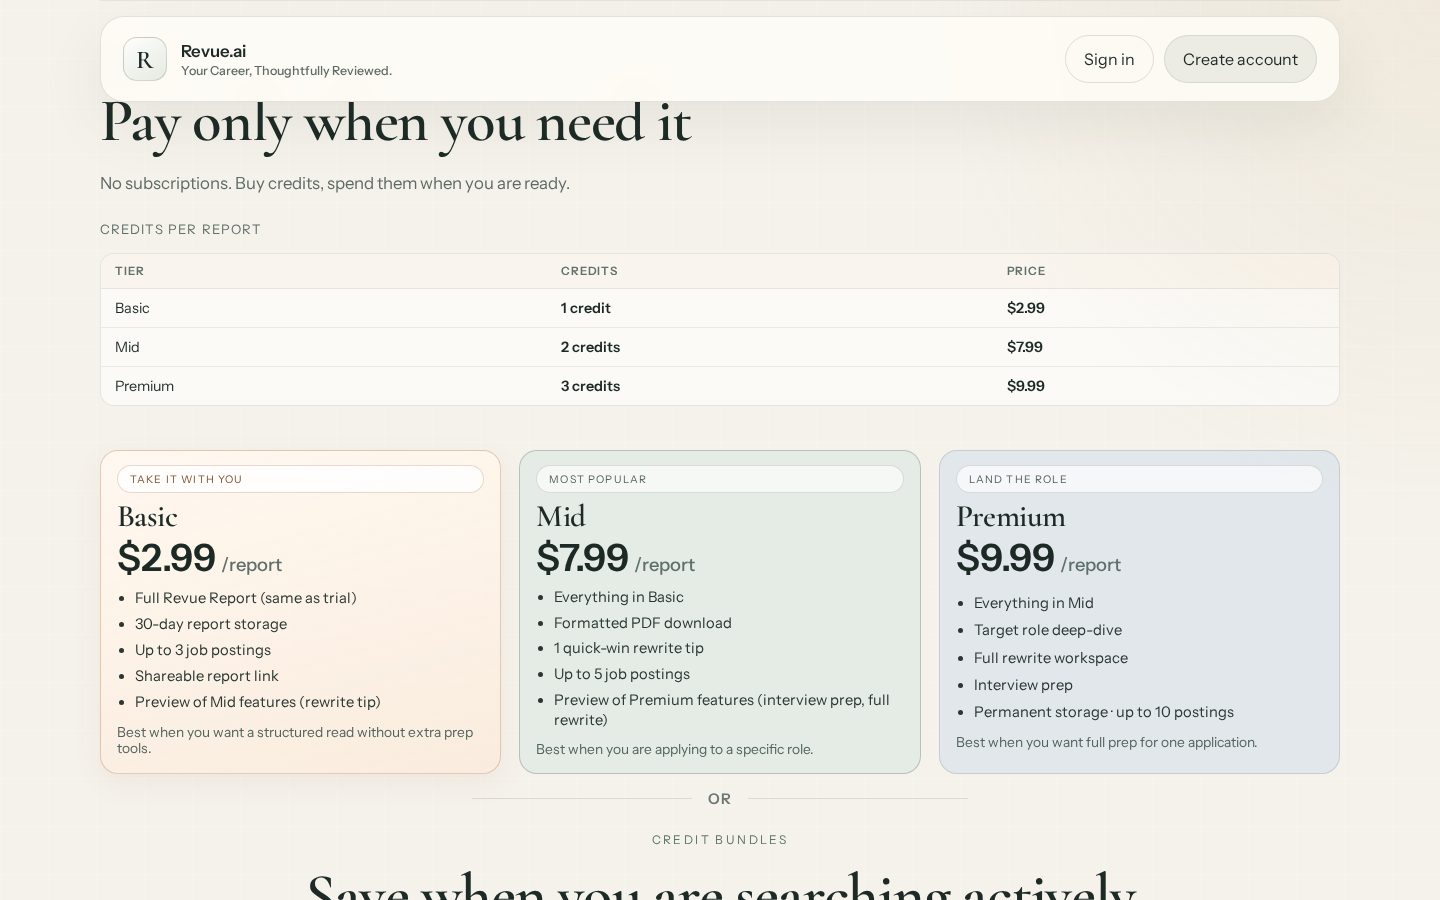Screen dimensions: 1440x900
Task: Click the 'CREDITS PER REPORT' label
Action: 180,229
